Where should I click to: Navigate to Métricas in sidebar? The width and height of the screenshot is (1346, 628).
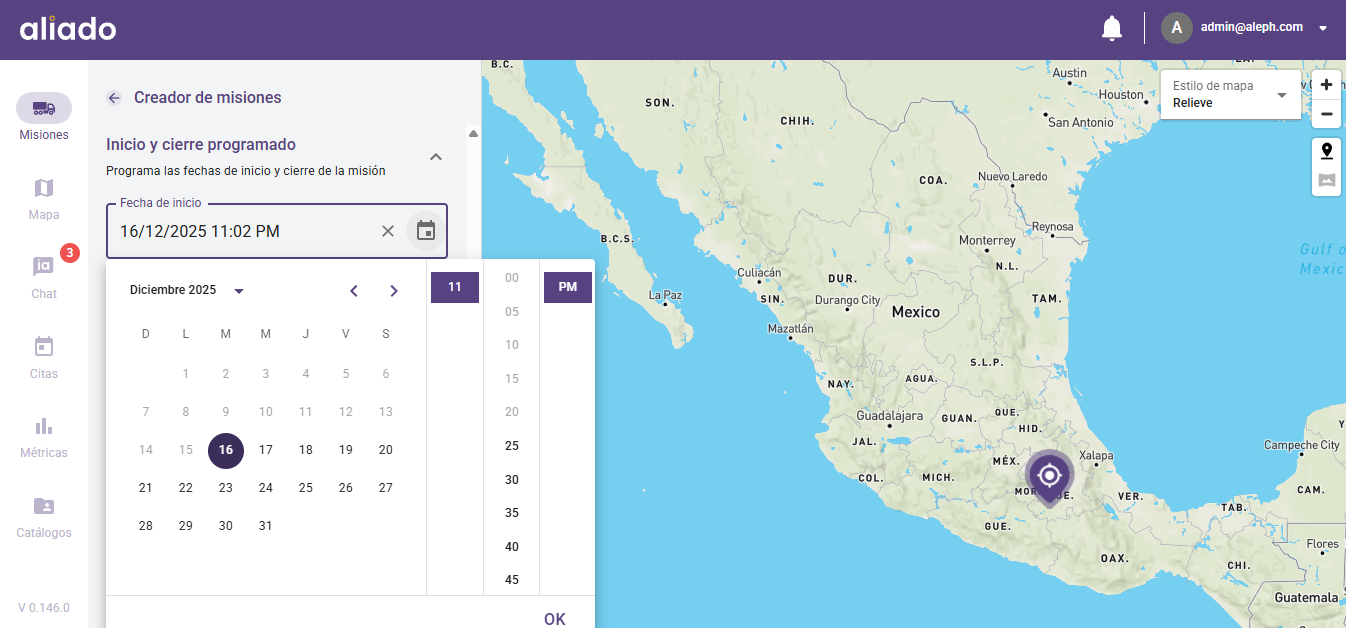click(44, 436)
